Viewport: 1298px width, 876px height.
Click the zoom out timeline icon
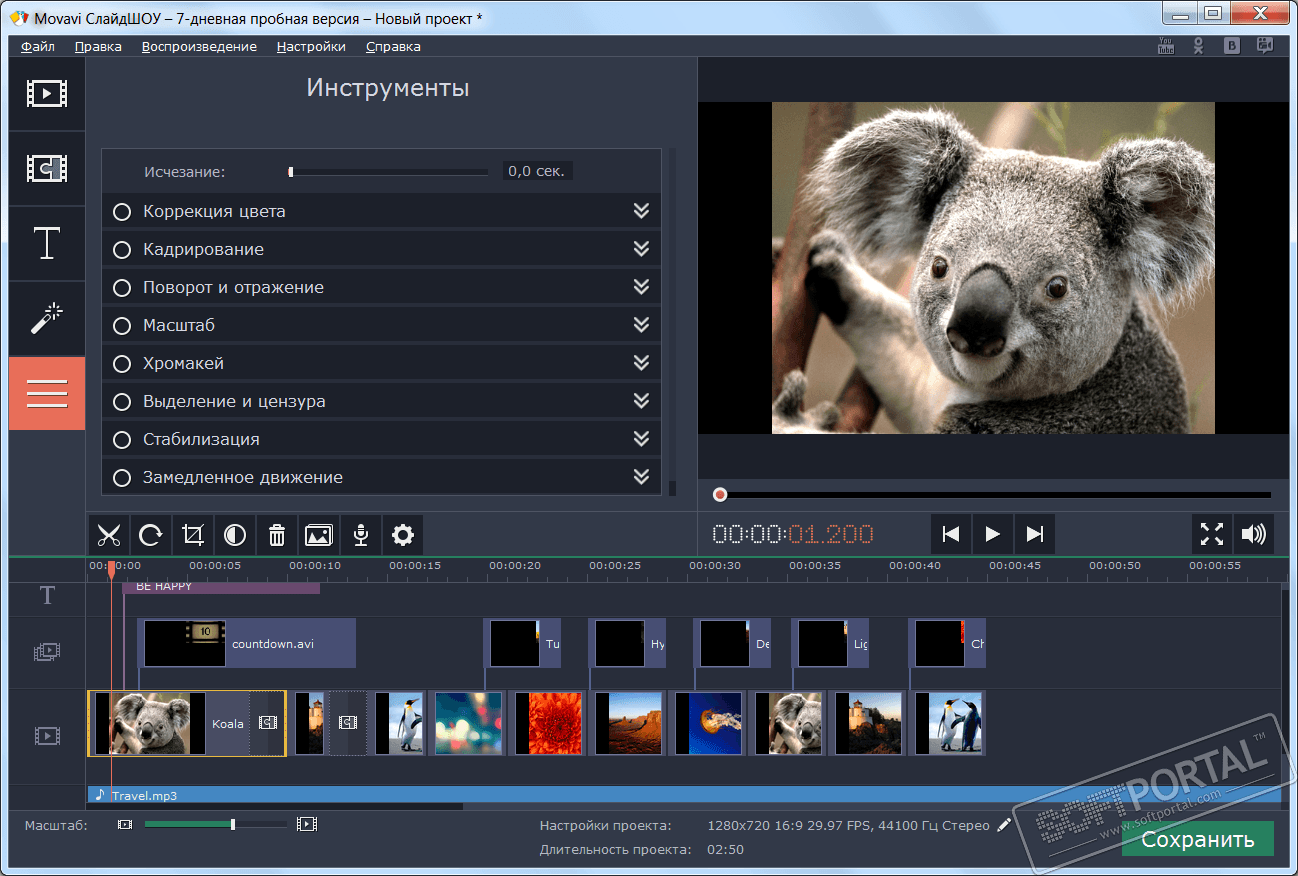[125, 825]
